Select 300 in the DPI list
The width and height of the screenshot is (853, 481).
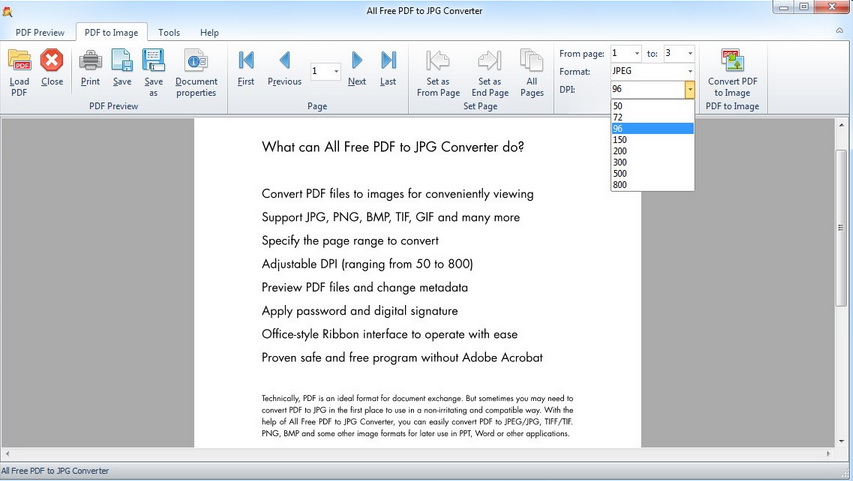click(652, 162)
